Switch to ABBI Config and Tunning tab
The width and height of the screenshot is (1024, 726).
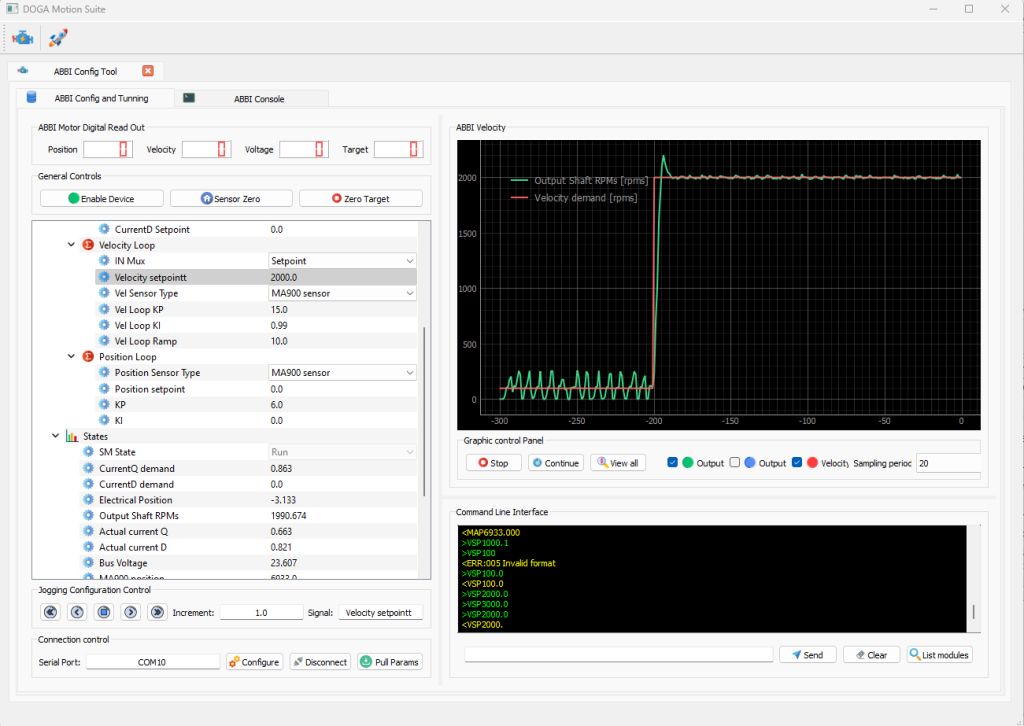(x=95, y=98)
